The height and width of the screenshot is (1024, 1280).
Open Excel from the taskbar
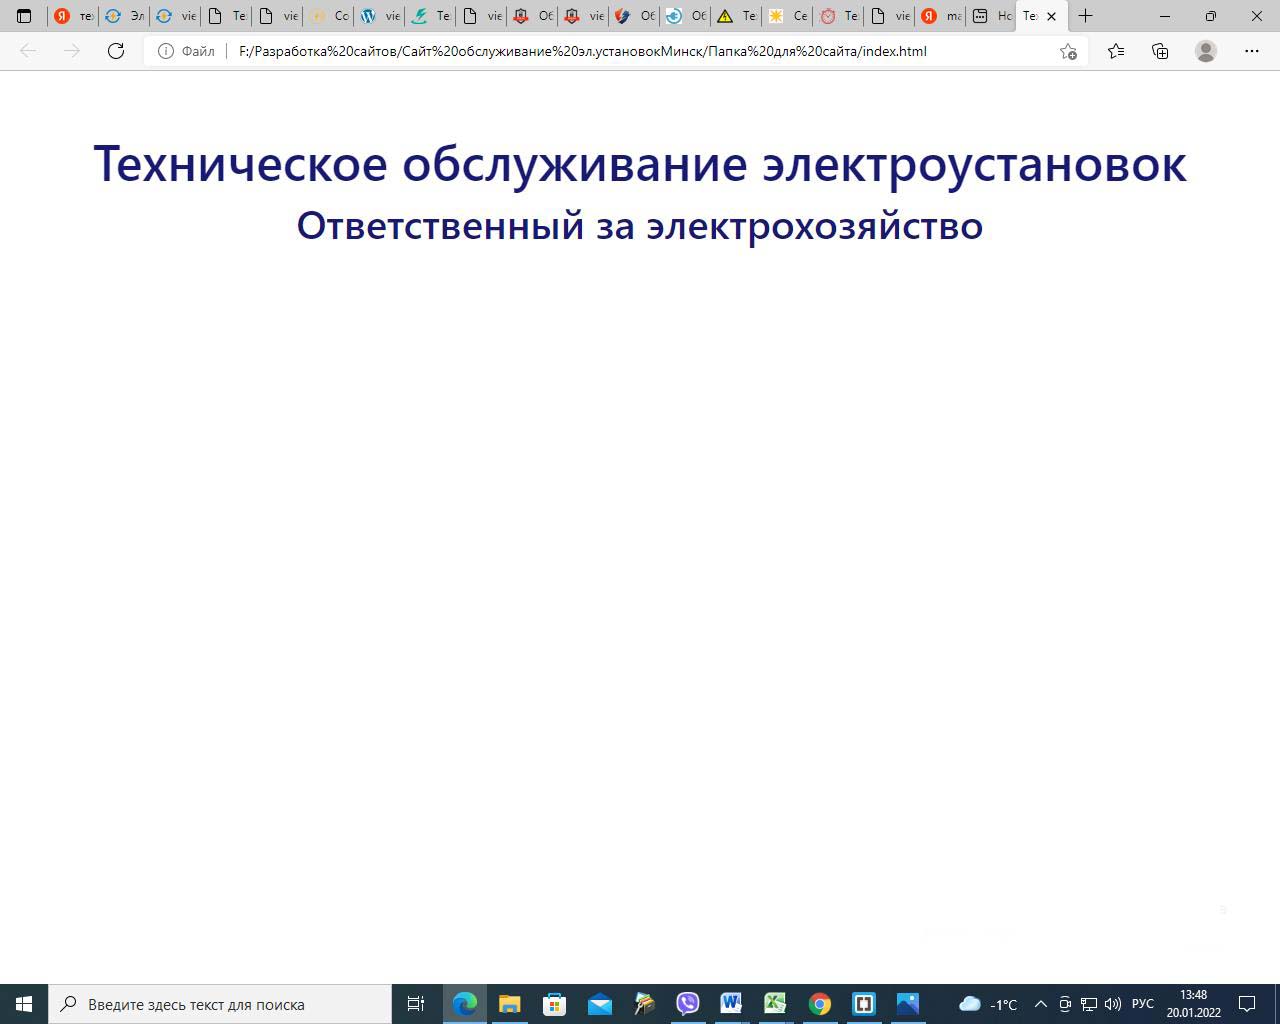(775, 1004)
